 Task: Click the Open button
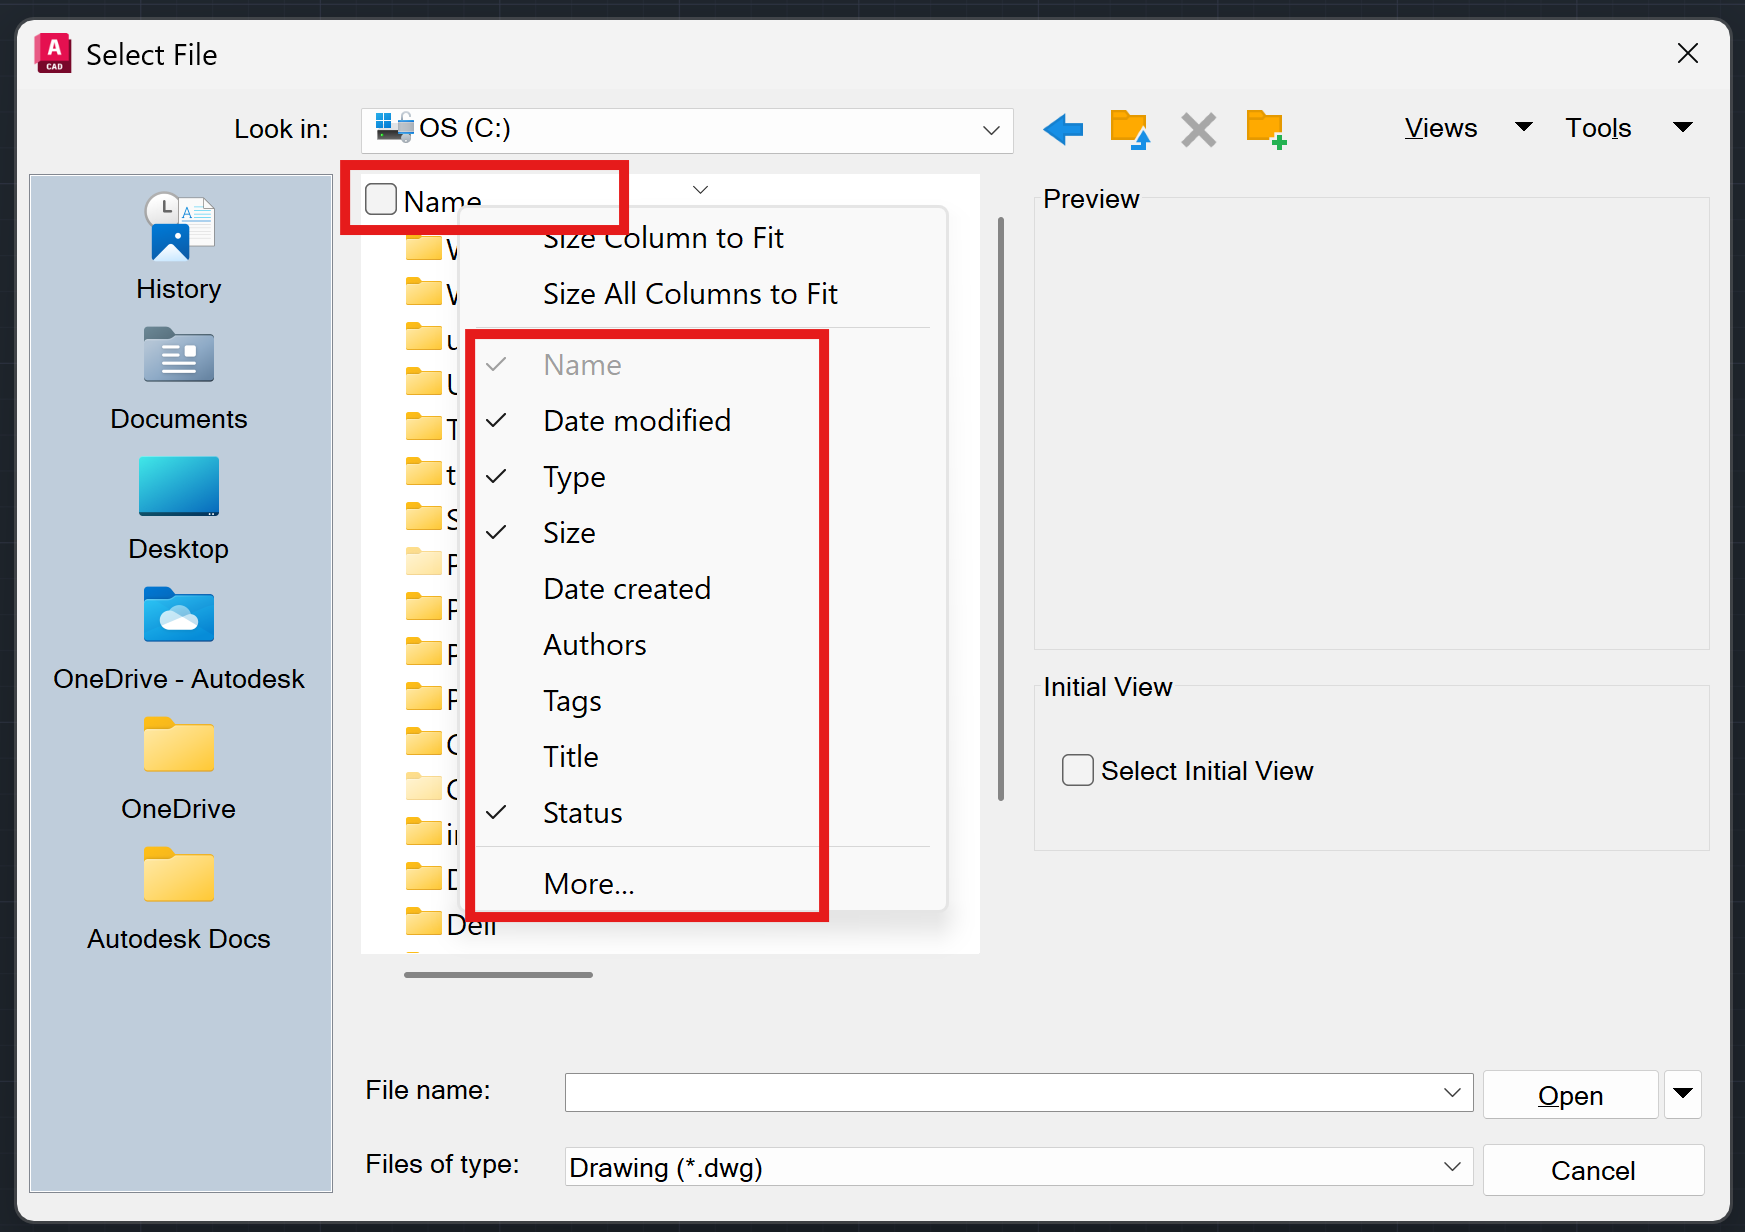1569,1094
